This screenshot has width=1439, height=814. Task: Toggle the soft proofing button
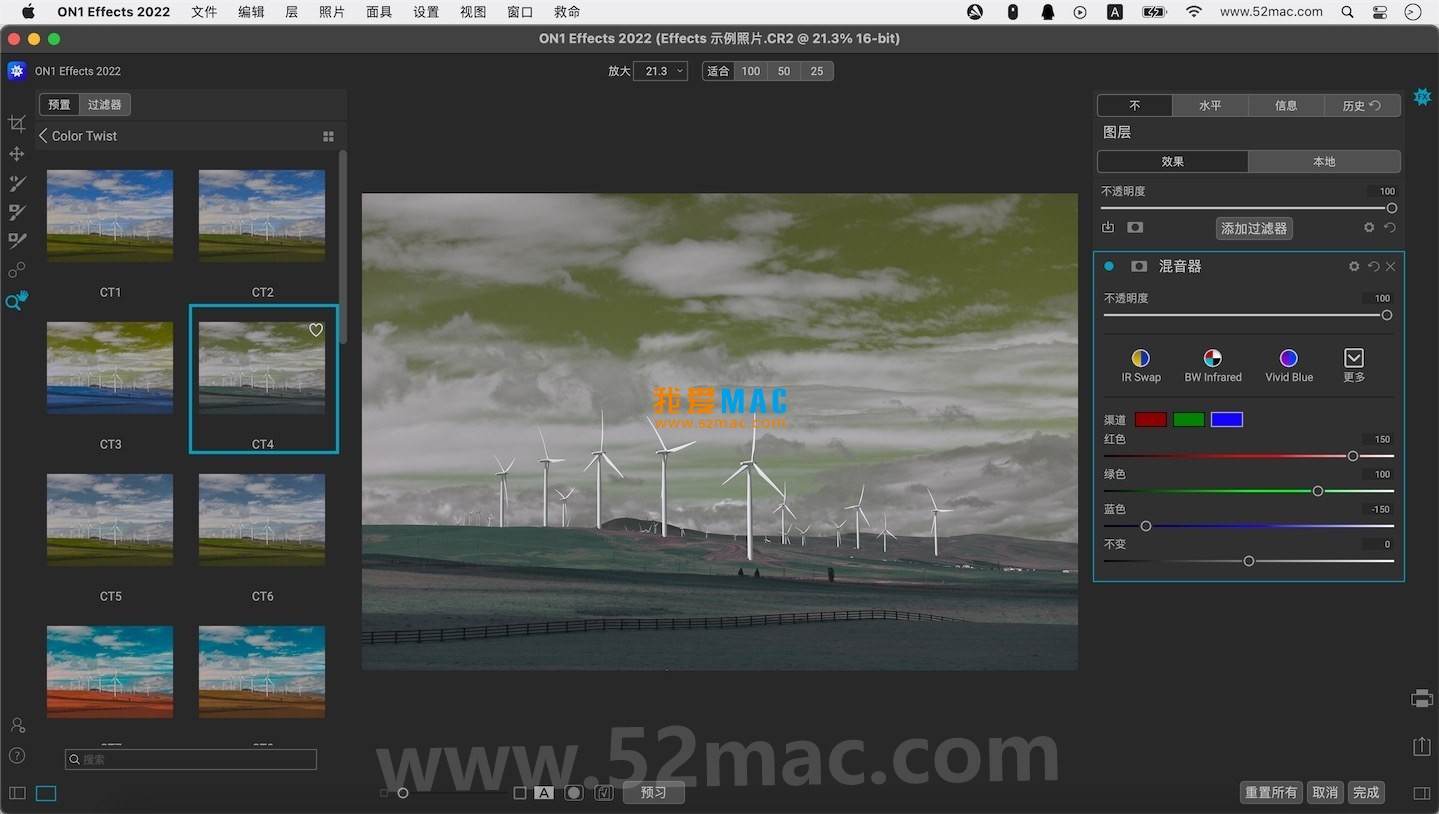604,793
